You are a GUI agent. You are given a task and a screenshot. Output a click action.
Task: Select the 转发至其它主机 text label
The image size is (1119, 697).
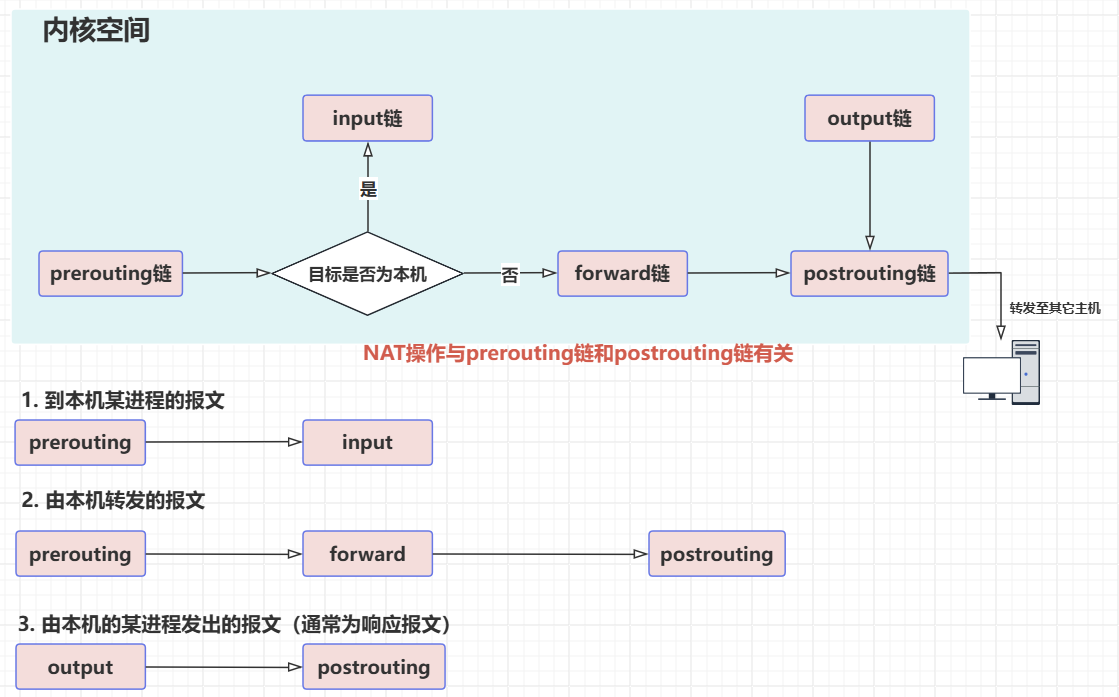click(1054, 309)
